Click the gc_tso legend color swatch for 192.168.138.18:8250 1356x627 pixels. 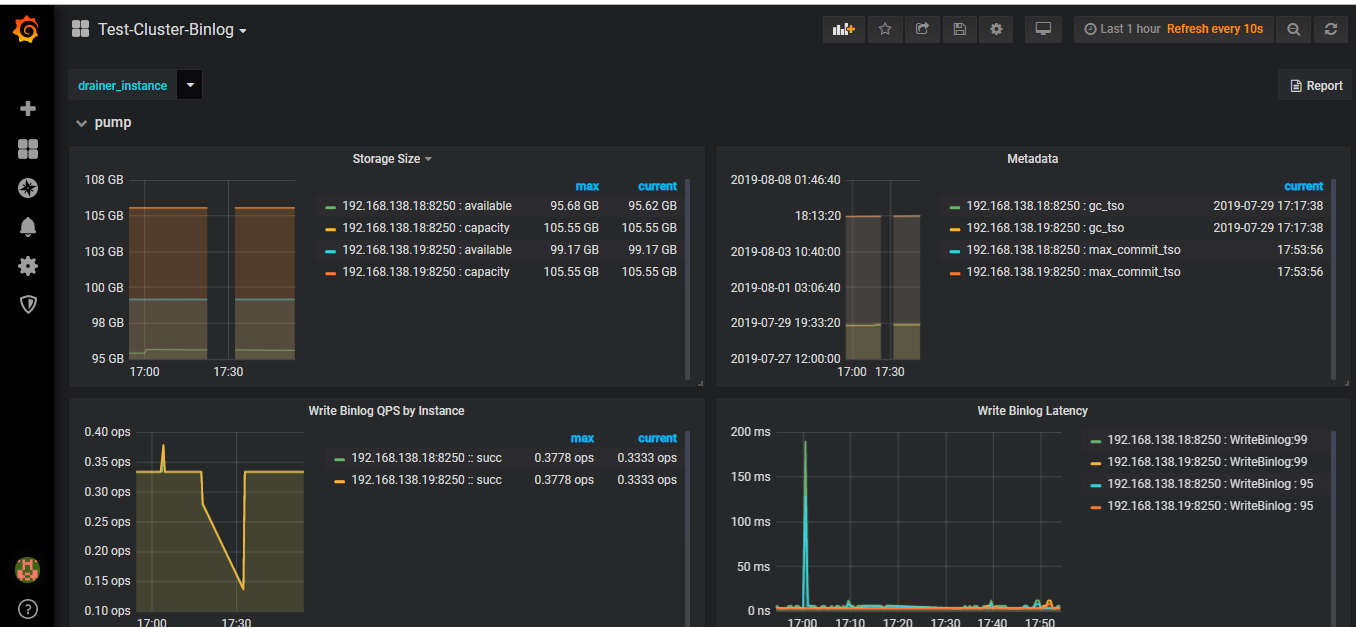coord(954,207)
